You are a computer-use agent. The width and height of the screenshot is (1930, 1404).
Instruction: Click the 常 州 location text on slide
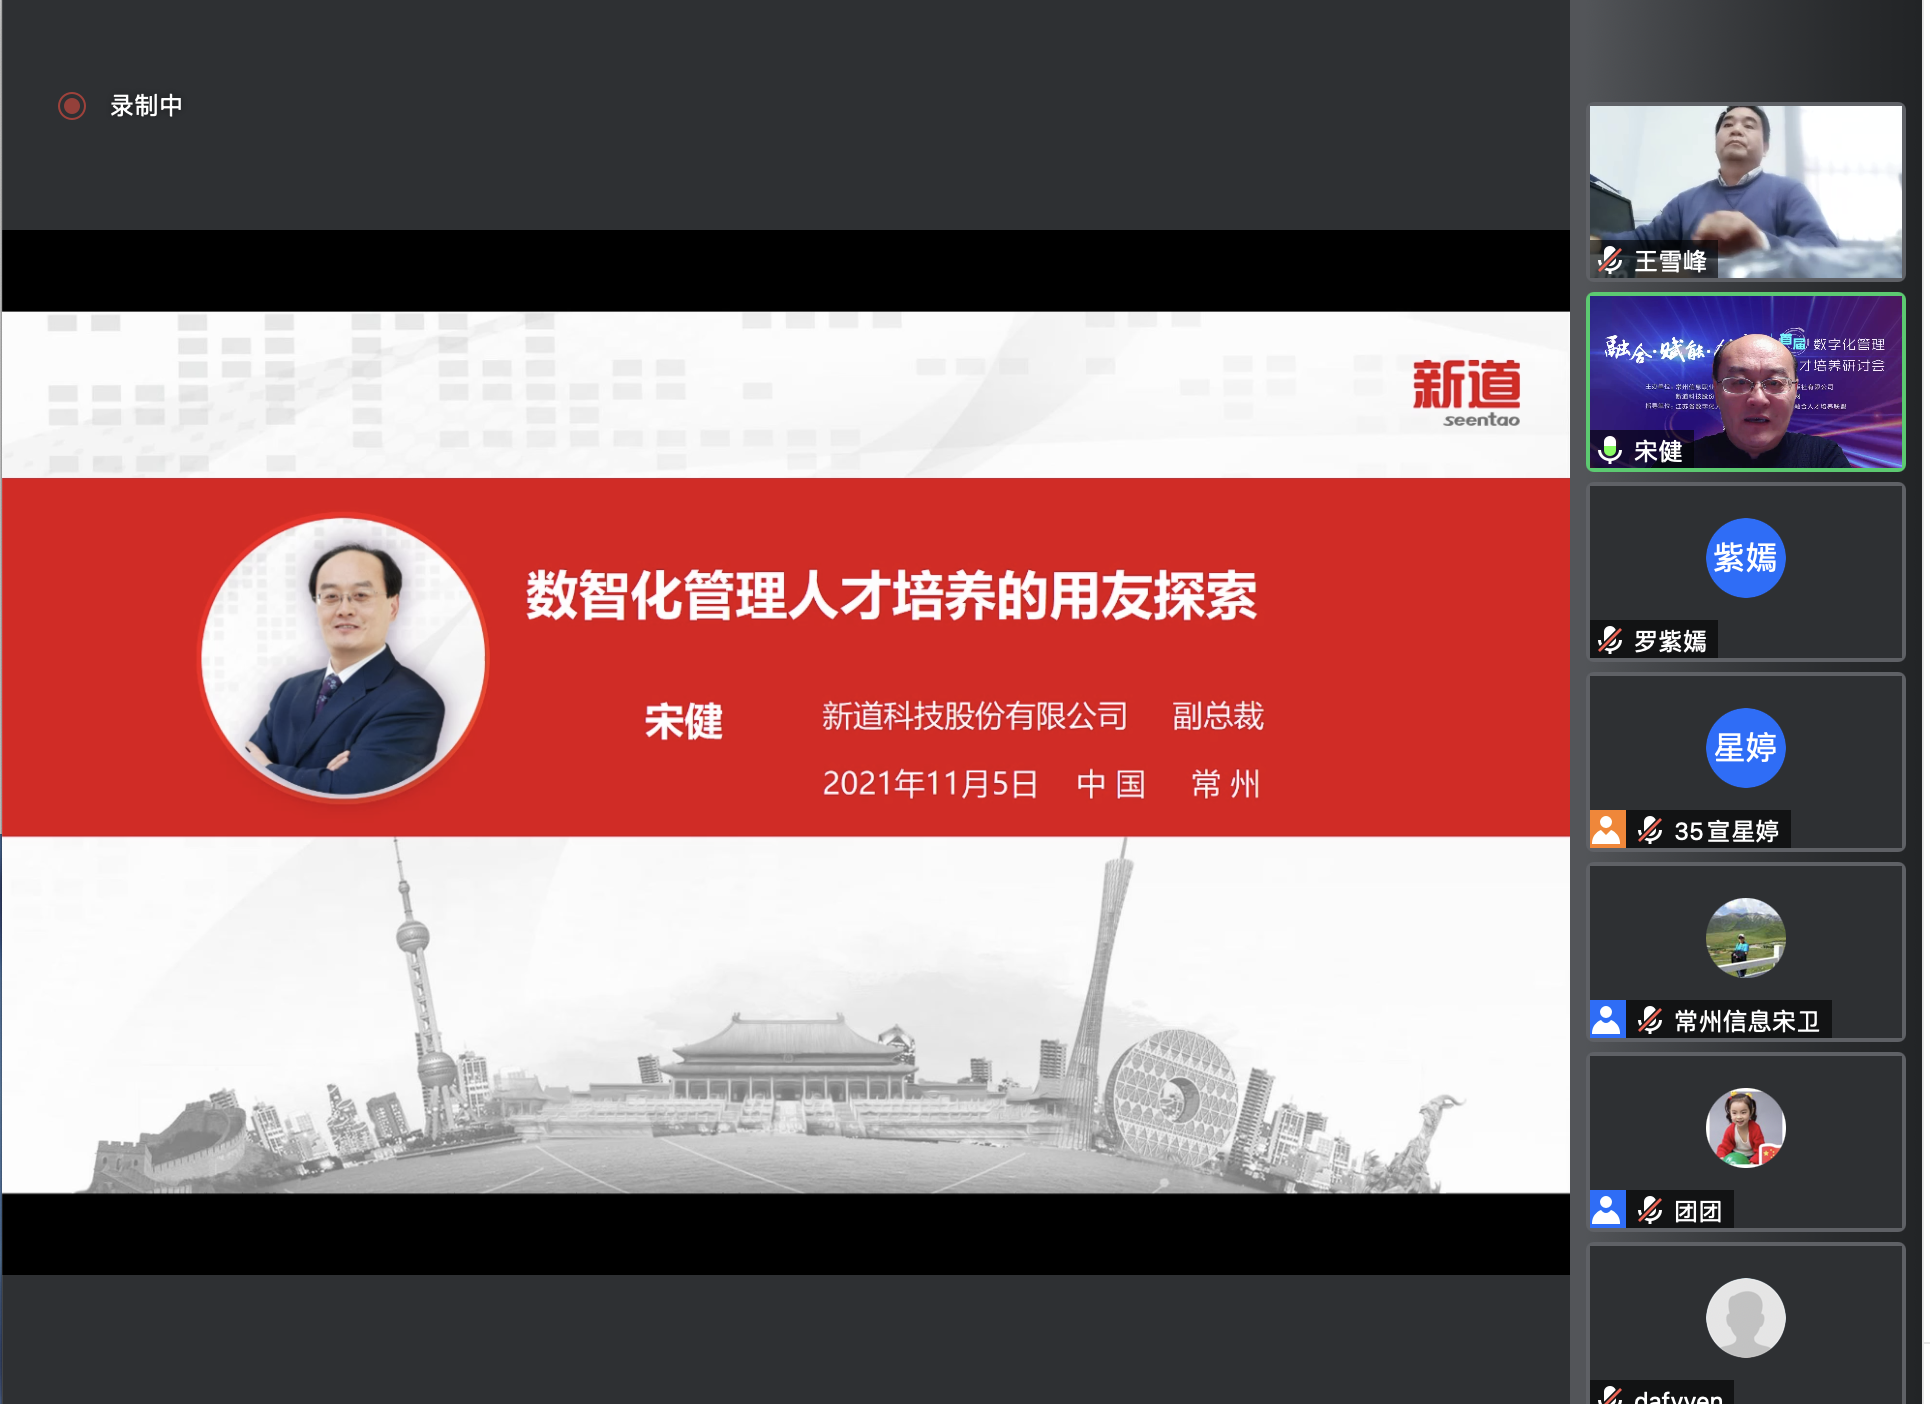coord(1226,783)
